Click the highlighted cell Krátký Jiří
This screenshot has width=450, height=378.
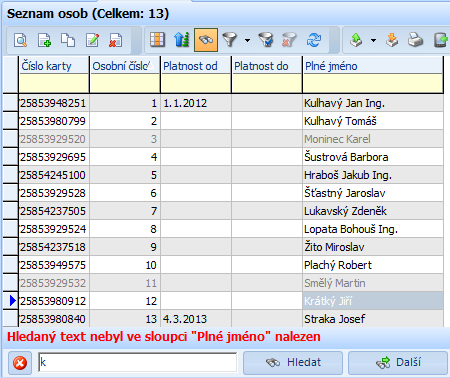tap(373, 301)
